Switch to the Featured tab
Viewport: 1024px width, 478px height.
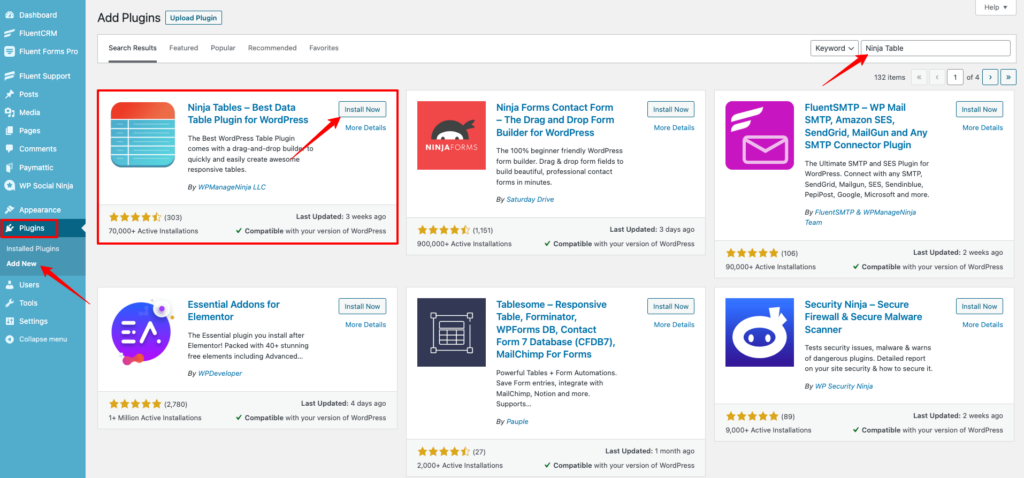click(183, 48)
